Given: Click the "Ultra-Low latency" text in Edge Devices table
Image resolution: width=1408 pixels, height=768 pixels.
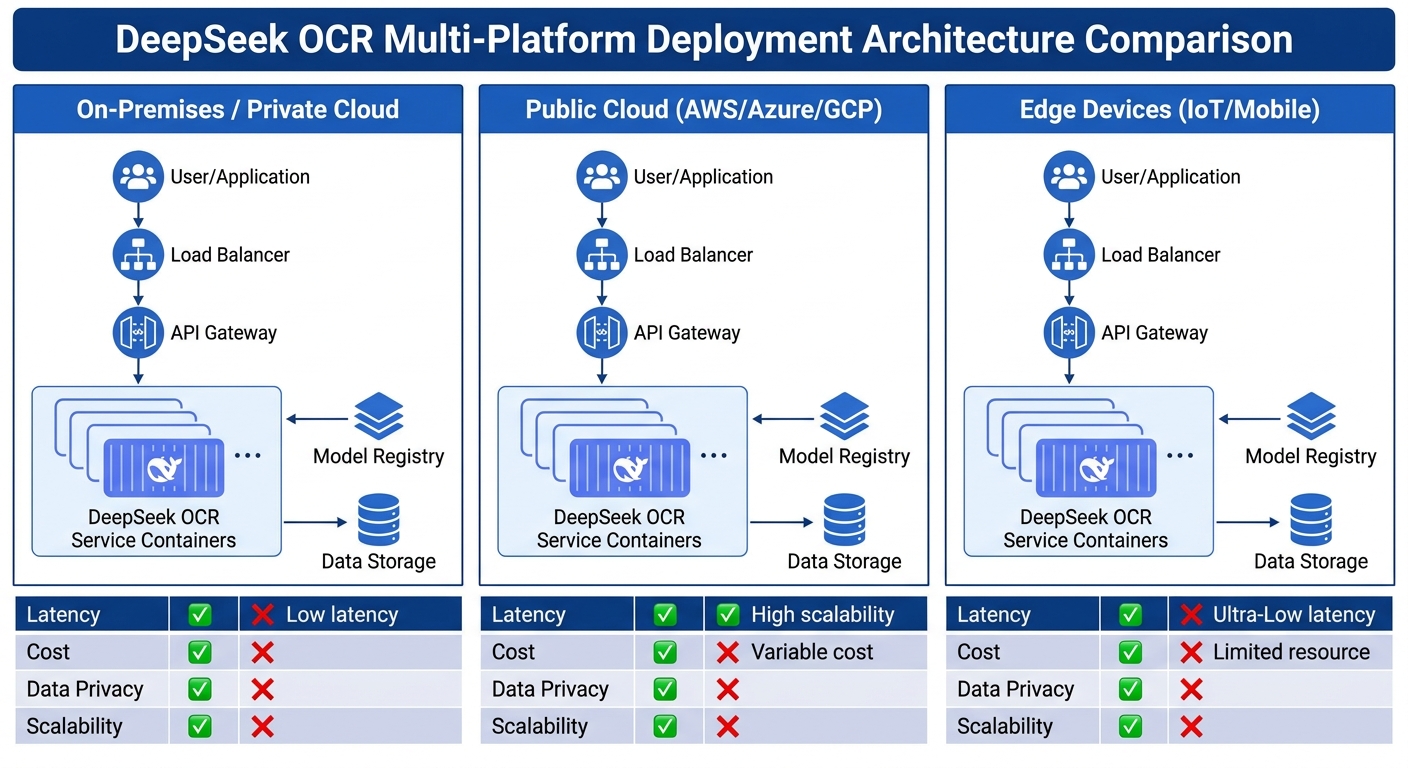Looking at the screenshot, I should 1294,615.
